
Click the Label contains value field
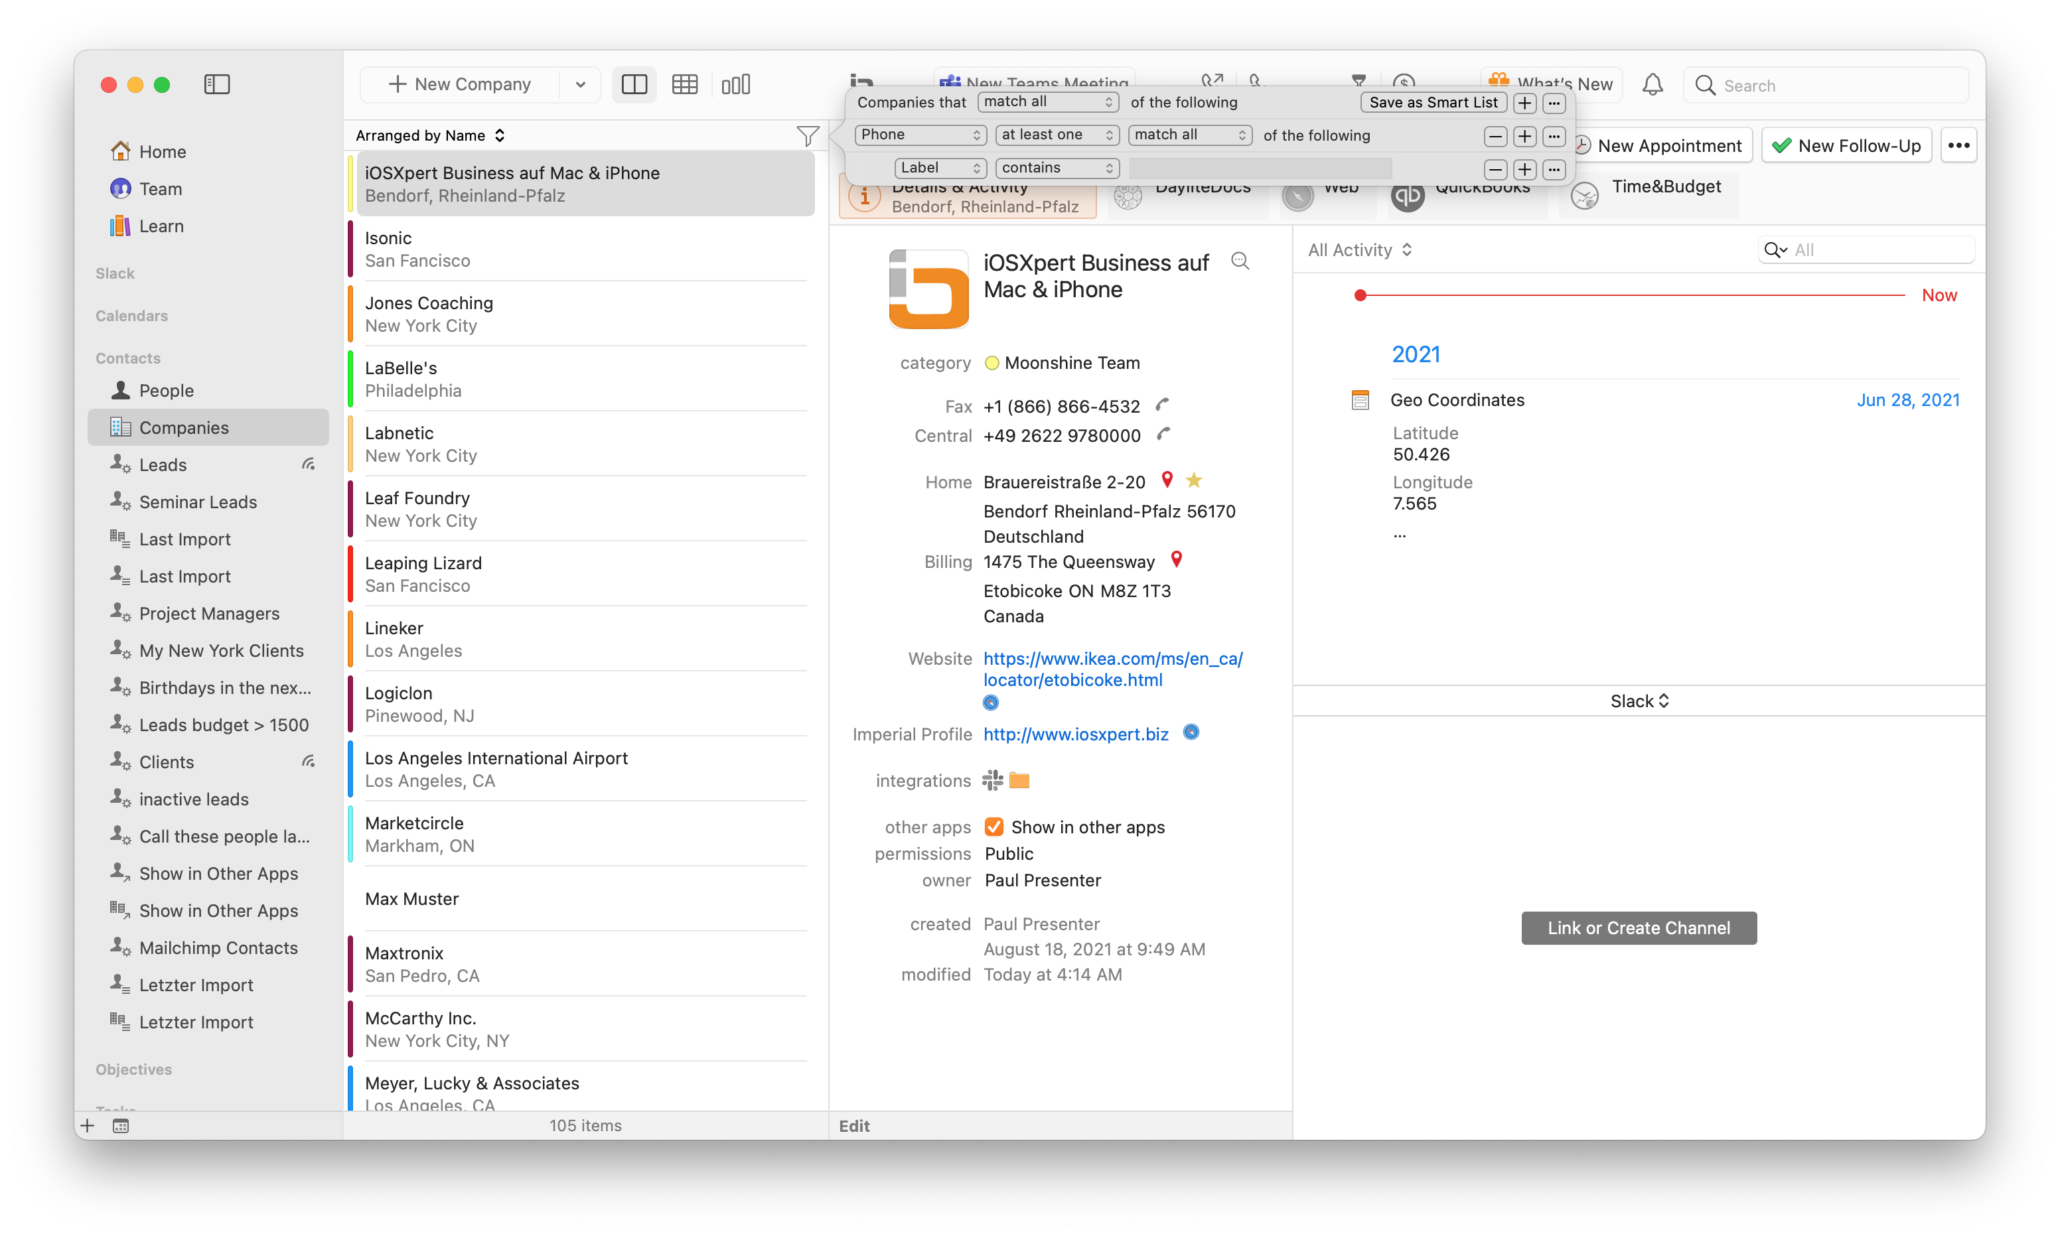[1260, 168]
